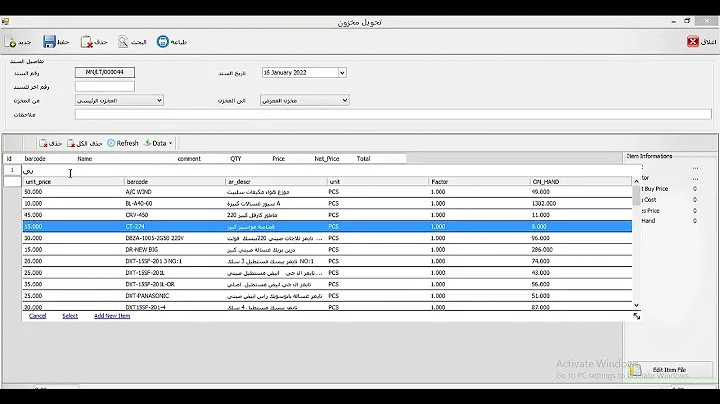720x404 pixels.
Task: Click the lookup barcode column header above A/C WIND
Action: coord(175,182)
